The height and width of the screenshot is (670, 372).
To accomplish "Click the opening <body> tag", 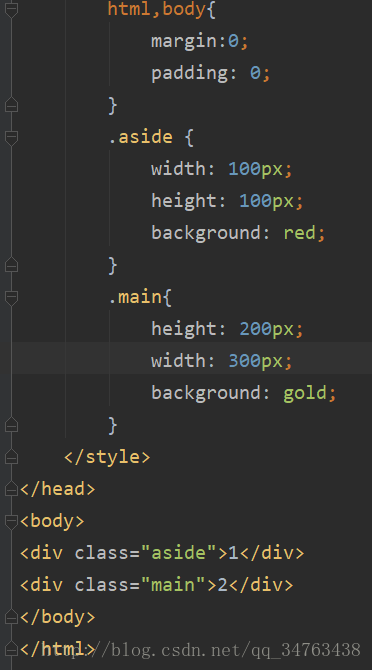I will [52, 521].
